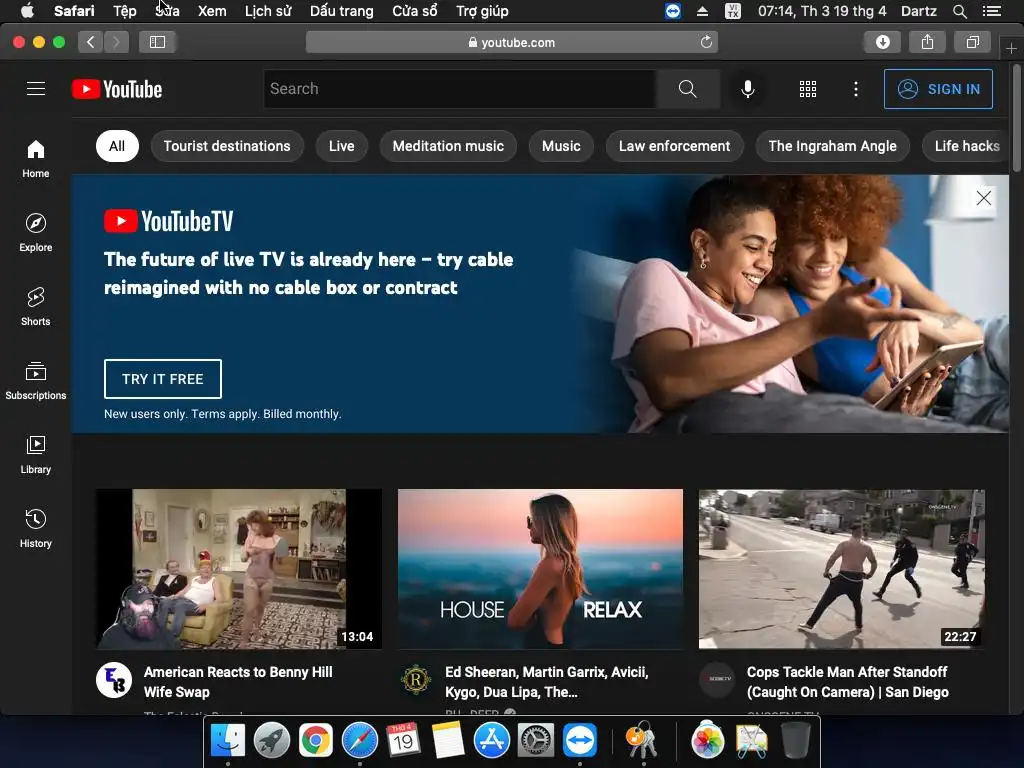Select the All filter chip
Viewport: 1024px width, 768px height.
coord(117,146)
